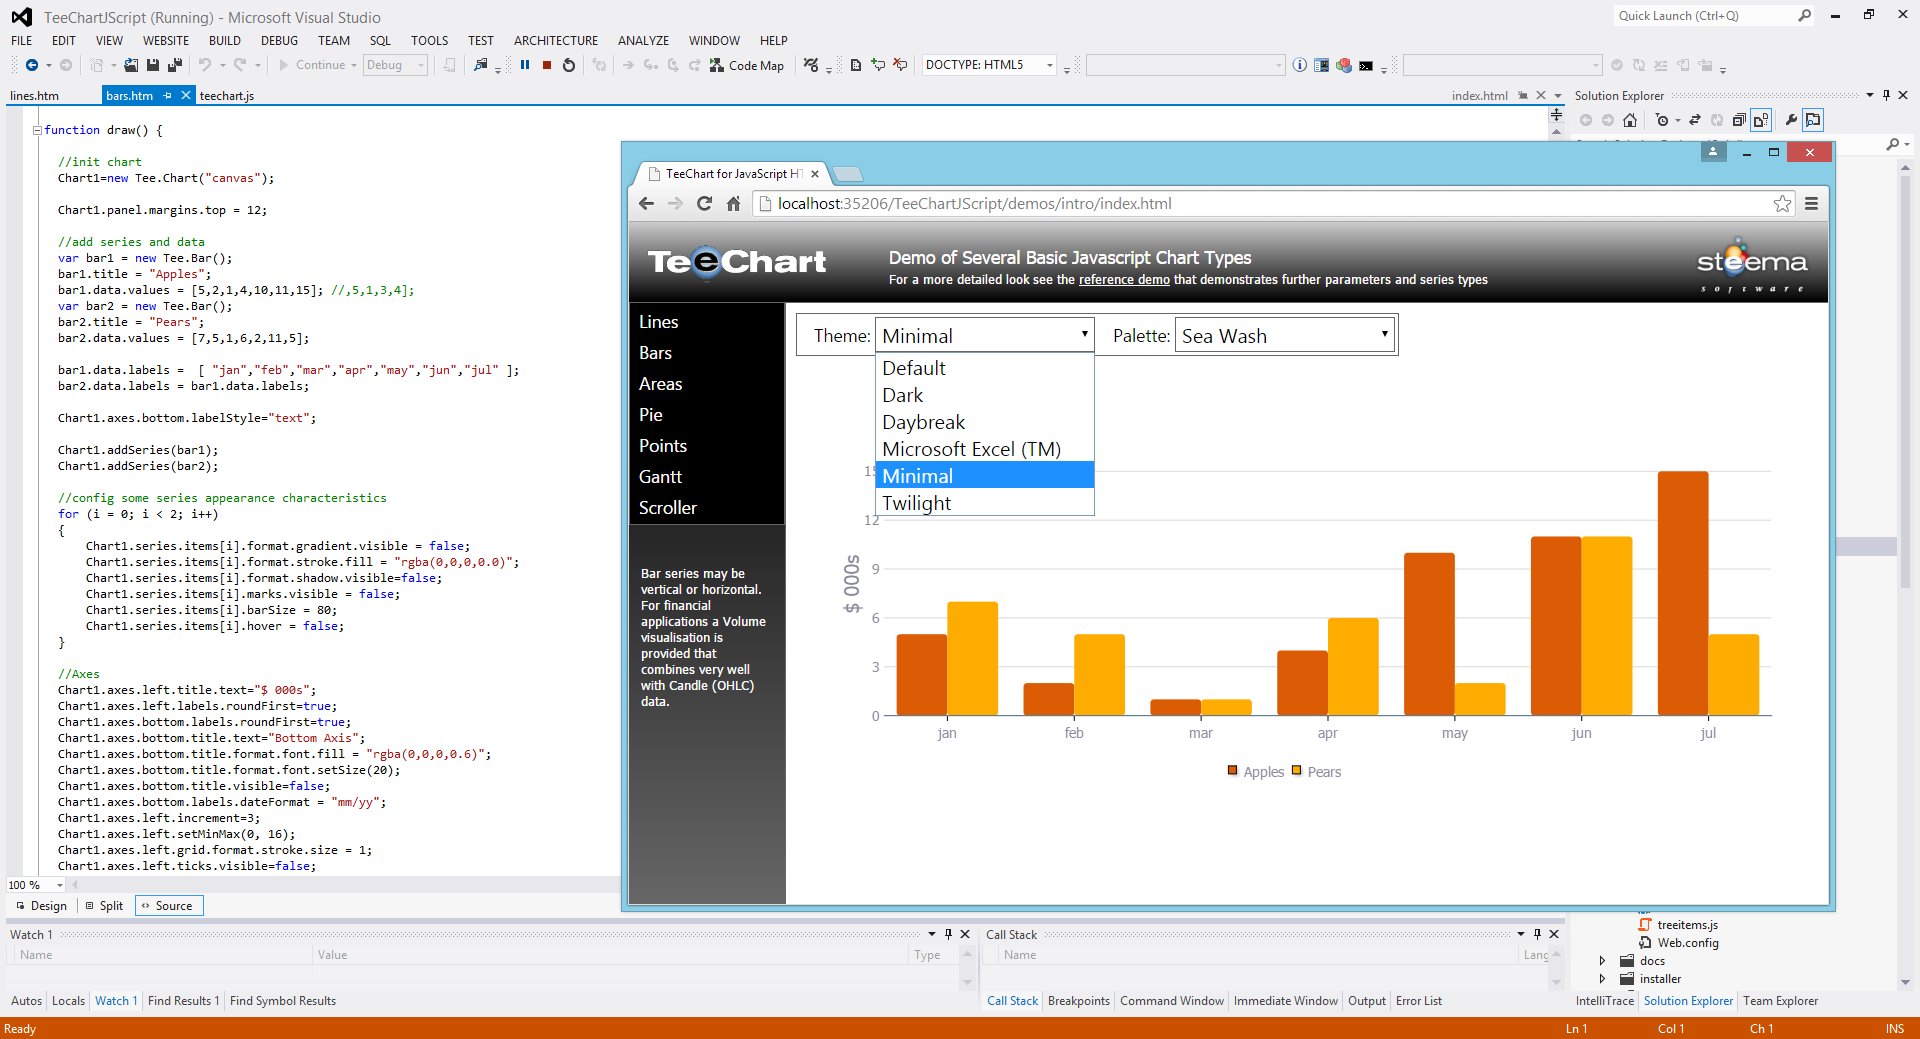1920x1039 pixels.
Task: Expand the docs folder in Solution Explorer
Action: (x=1602, y=961)
